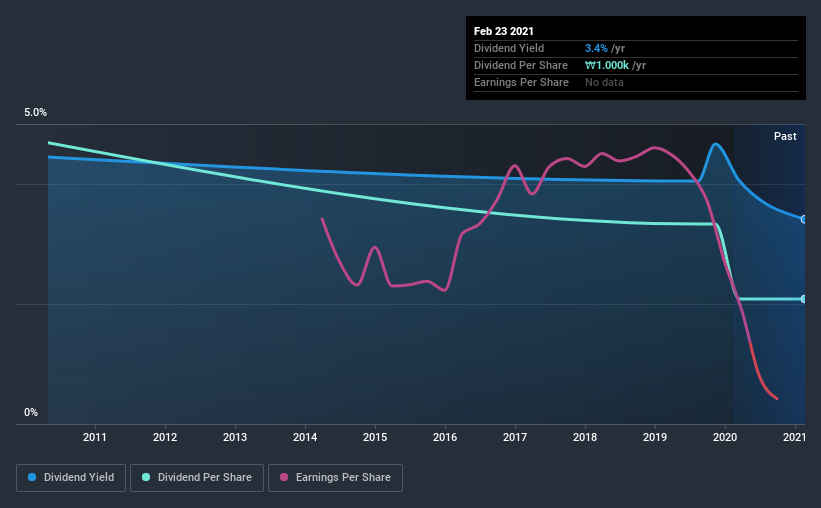The image size is (821, 508).
Task: Click the pink Earnings Per Share legend dot
Action: [x=284, y=477]
